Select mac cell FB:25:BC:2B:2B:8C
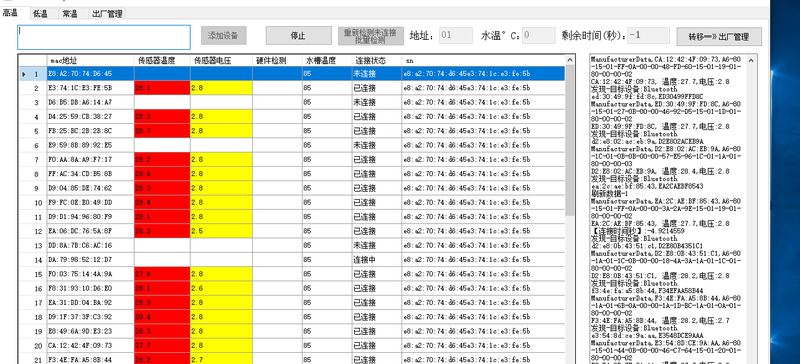Screen dimensions: 800x364 click(x=90, y=131)
